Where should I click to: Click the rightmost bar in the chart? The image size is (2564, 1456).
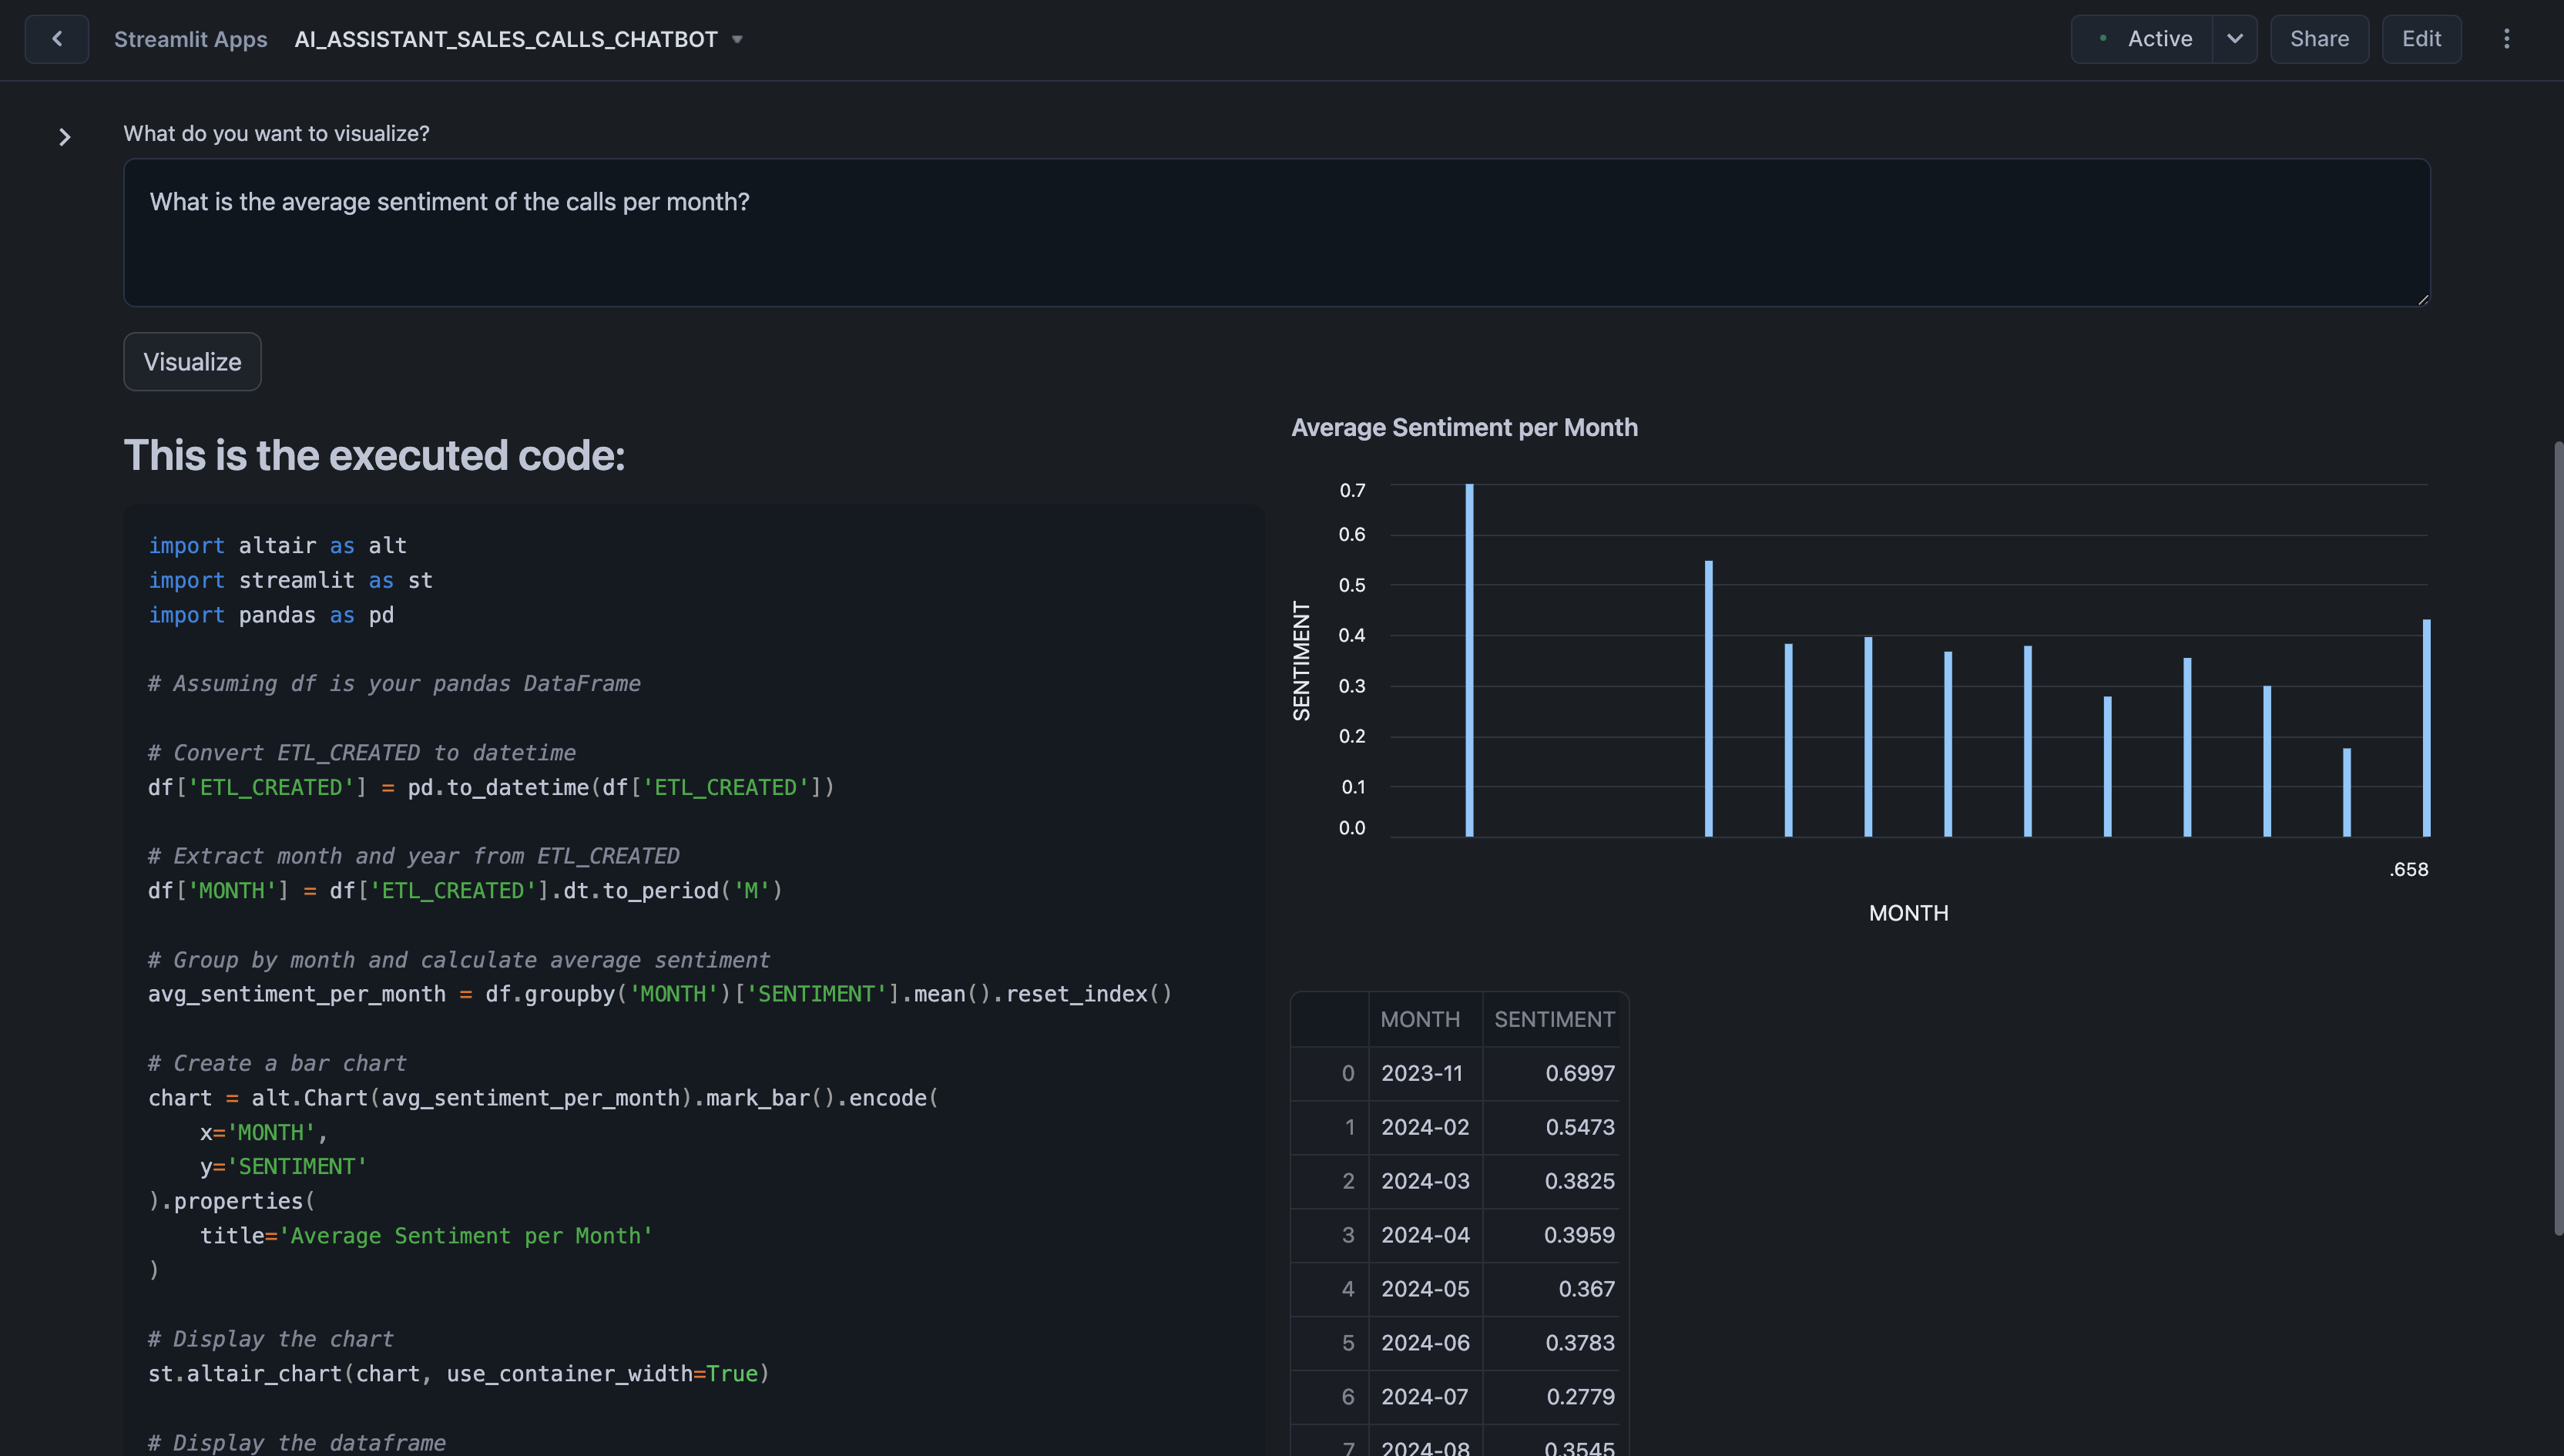coord(2426,728)
